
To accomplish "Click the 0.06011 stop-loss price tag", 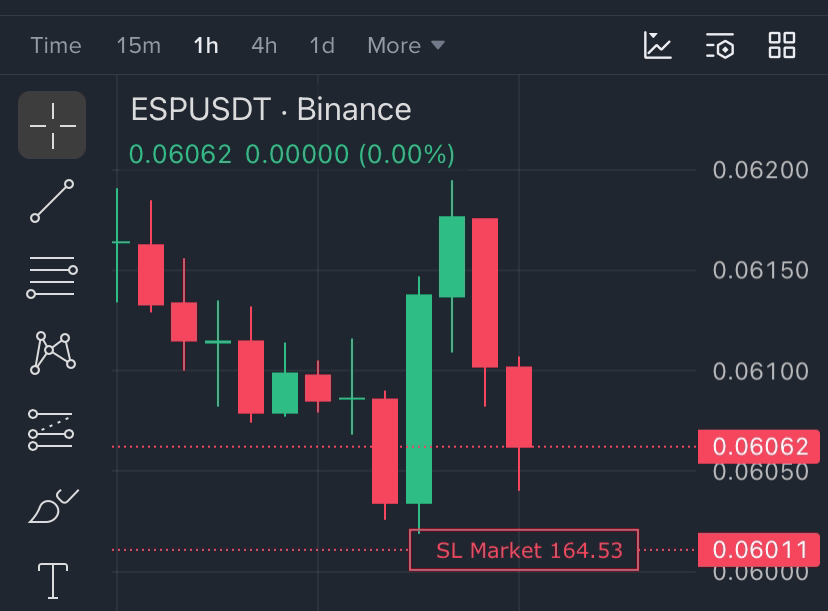I will coord(759,550).
